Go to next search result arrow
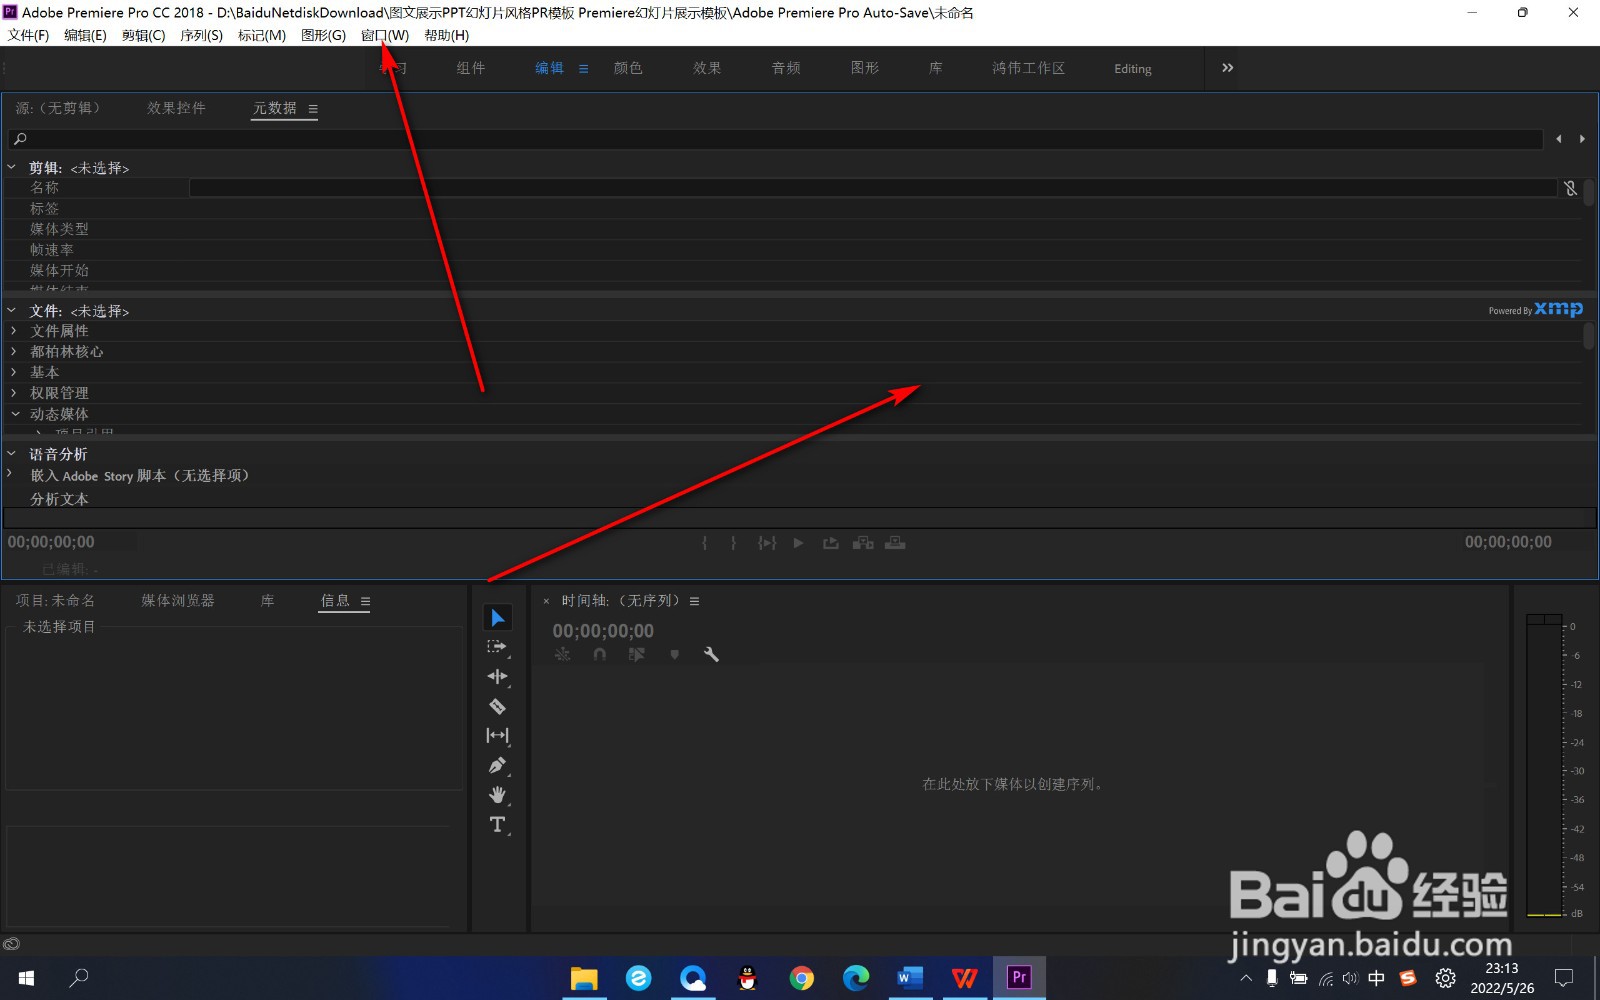This screenshot has width=1600, height=1000. pos(1582,139)
